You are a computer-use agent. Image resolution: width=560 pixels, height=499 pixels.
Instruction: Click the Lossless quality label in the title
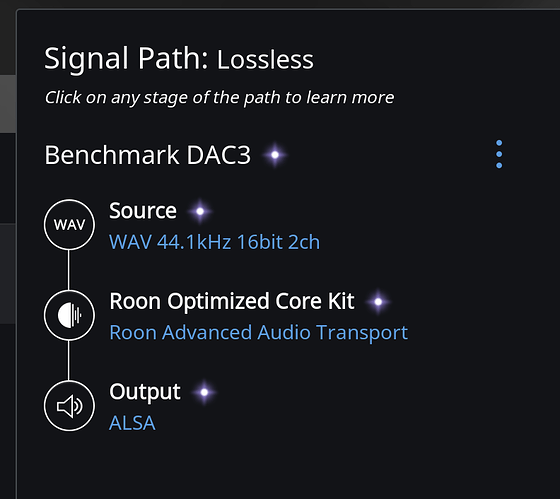265,59
